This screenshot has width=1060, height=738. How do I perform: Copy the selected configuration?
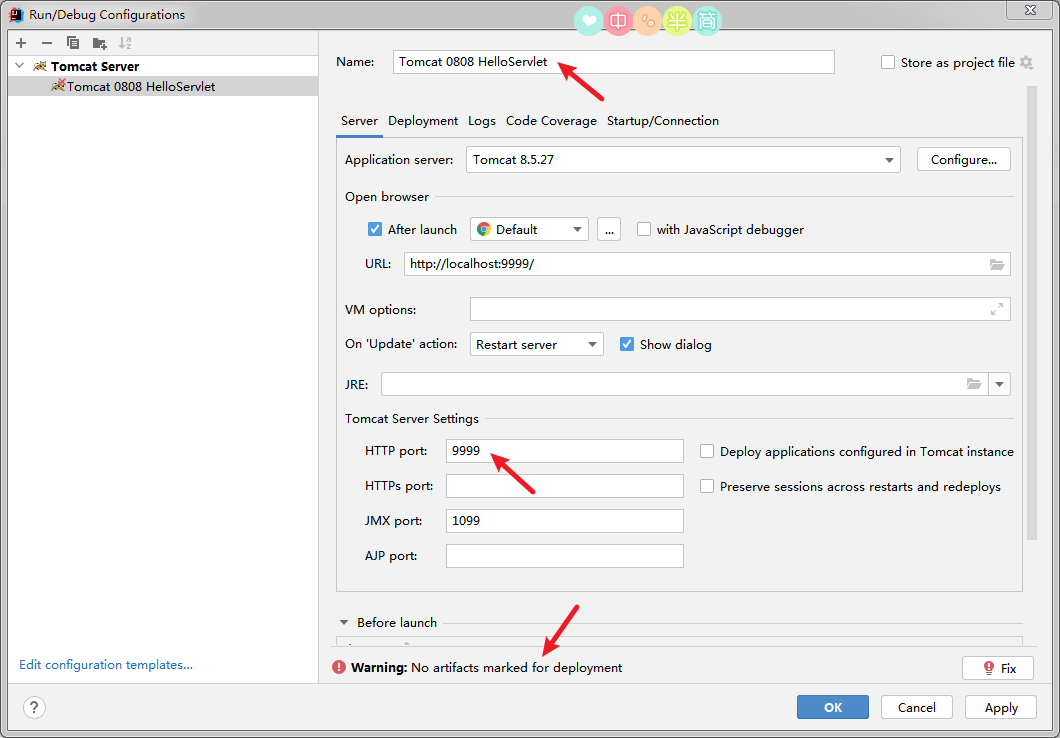click(73, 43)
